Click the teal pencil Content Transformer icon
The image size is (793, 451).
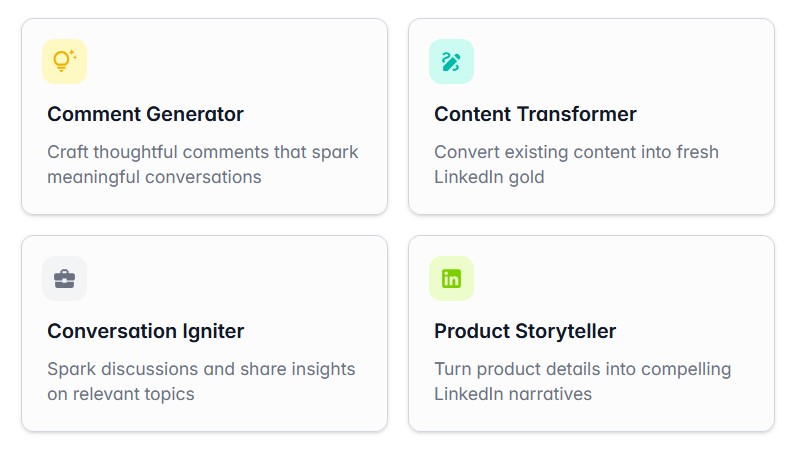coord(451,61)
